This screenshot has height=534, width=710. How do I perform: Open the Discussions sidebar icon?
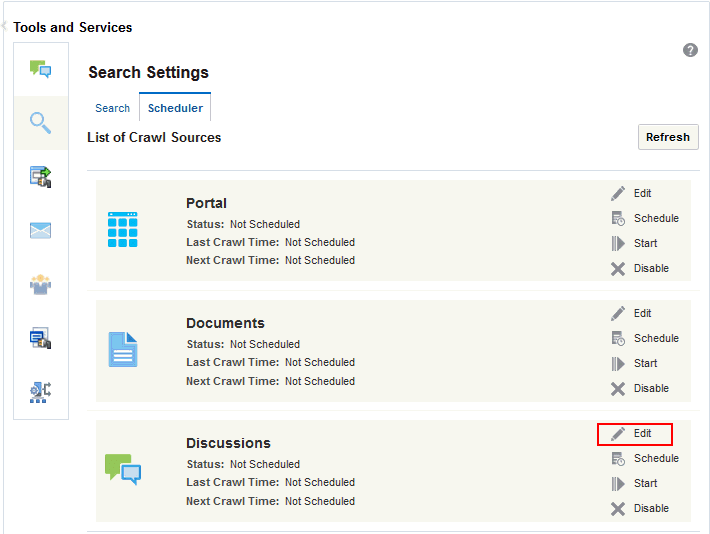(40, 69)
